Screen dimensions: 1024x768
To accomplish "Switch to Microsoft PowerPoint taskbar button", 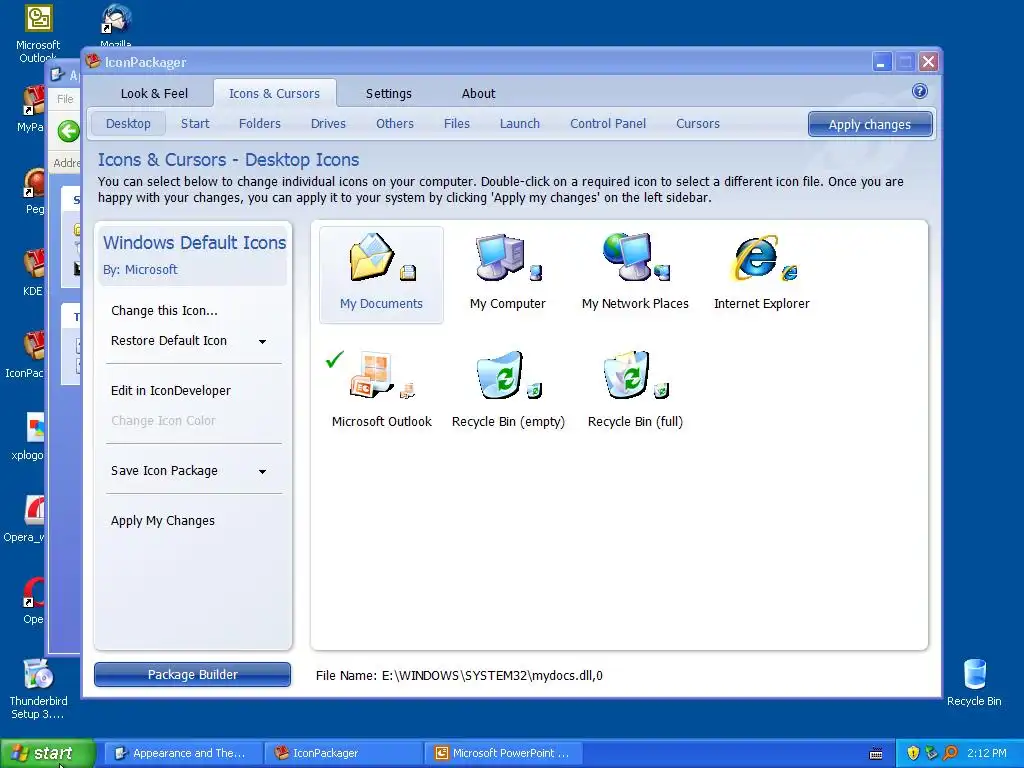I will click(504, 753).
